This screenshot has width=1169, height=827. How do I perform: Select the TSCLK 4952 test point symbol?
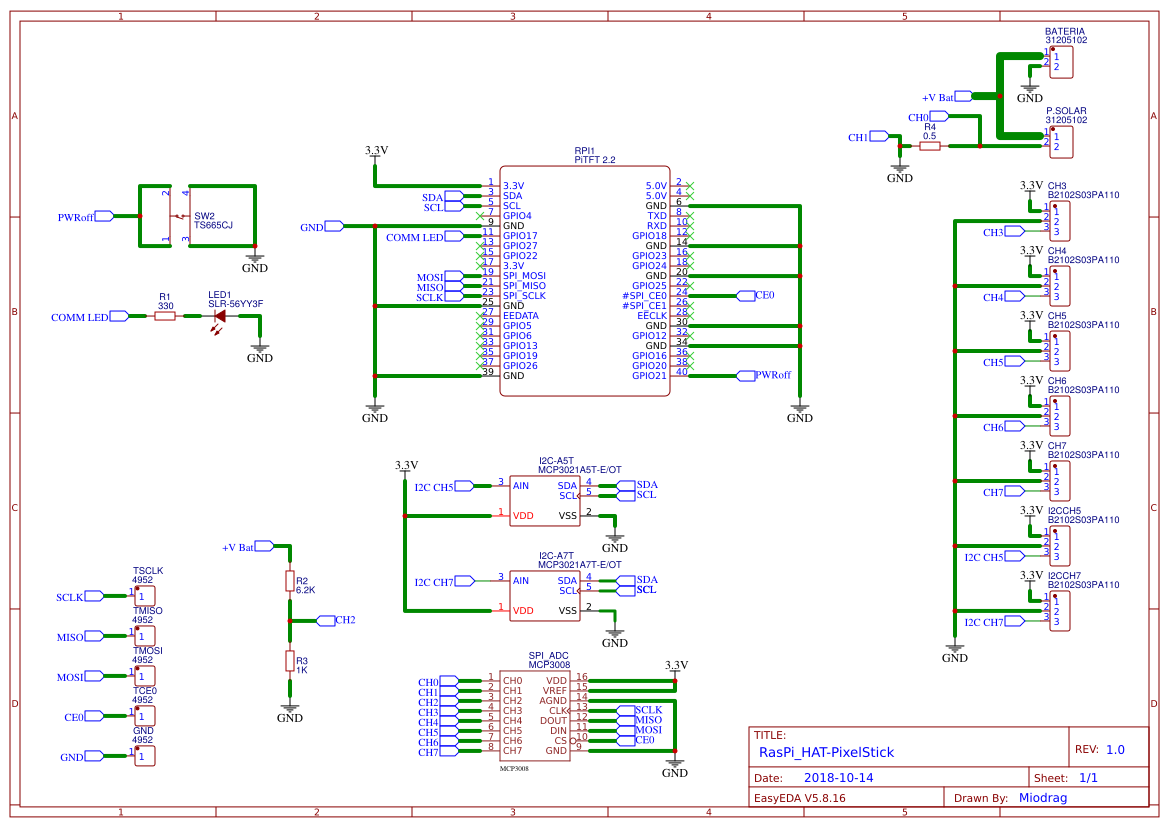(143, 595)
